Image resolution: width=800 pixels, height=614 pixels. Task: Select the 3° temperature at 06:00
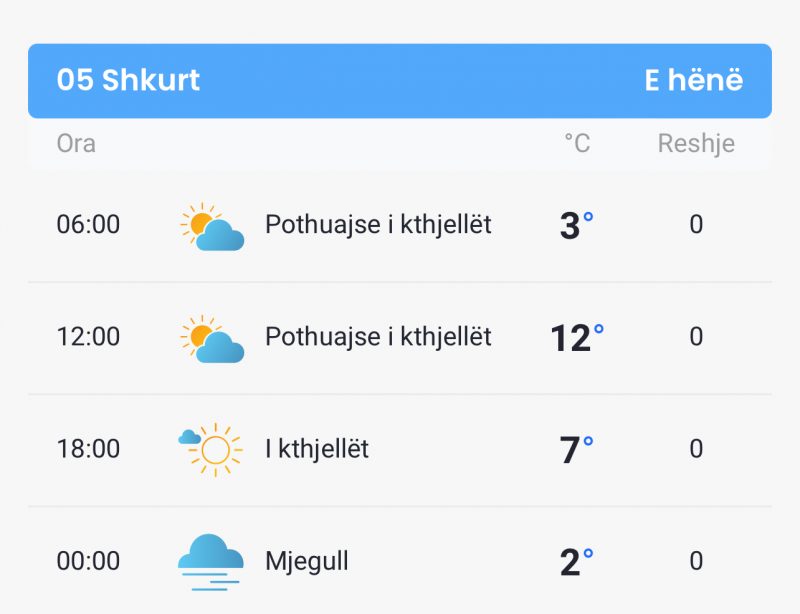[576, 225]
